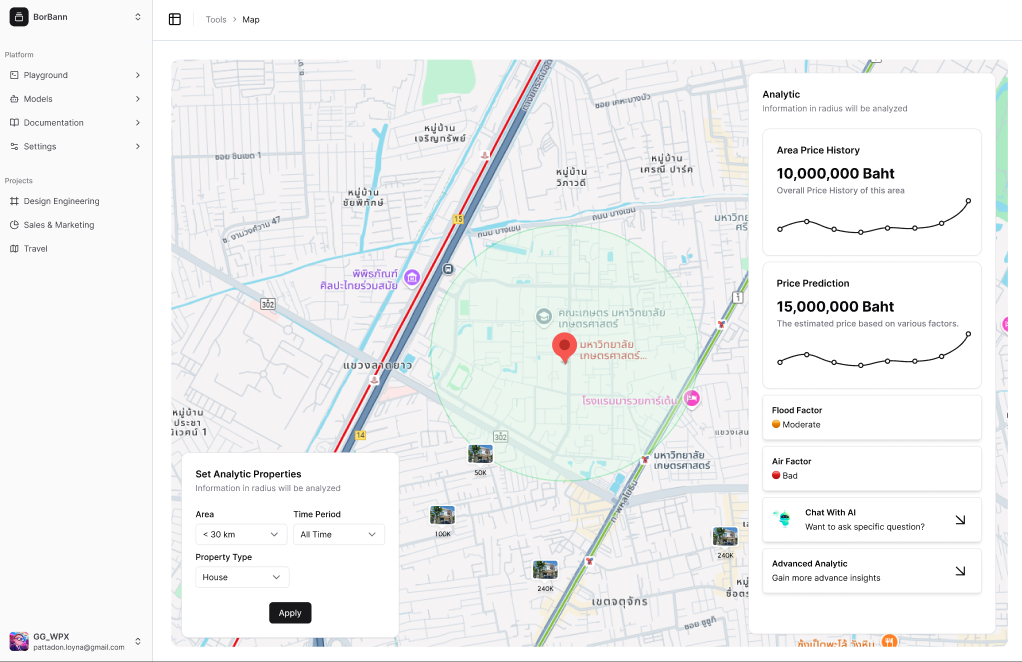Click the Tools breadcrumb link
The image size is (1022, 662).
click(x=216, y=20)
